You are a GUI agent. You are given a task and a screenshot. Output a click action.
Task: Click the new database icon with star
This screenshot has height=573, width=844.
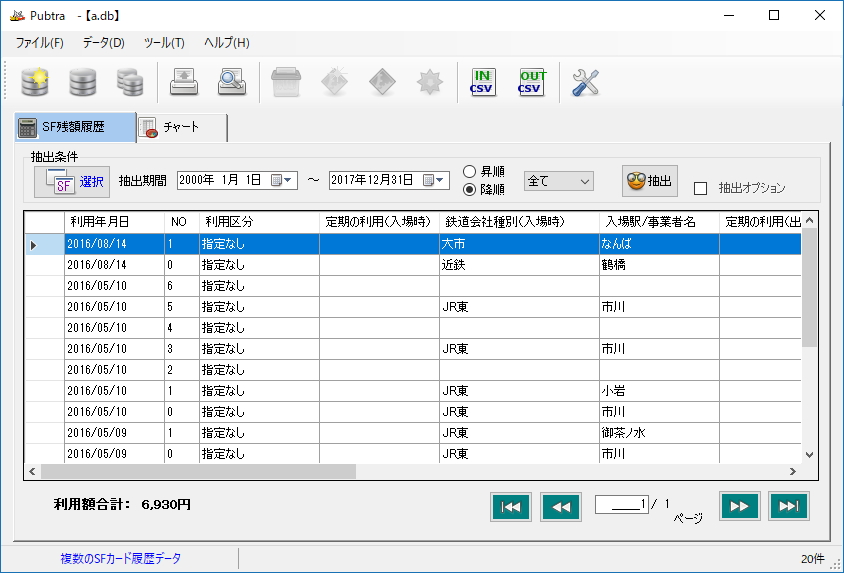(35, 82)
